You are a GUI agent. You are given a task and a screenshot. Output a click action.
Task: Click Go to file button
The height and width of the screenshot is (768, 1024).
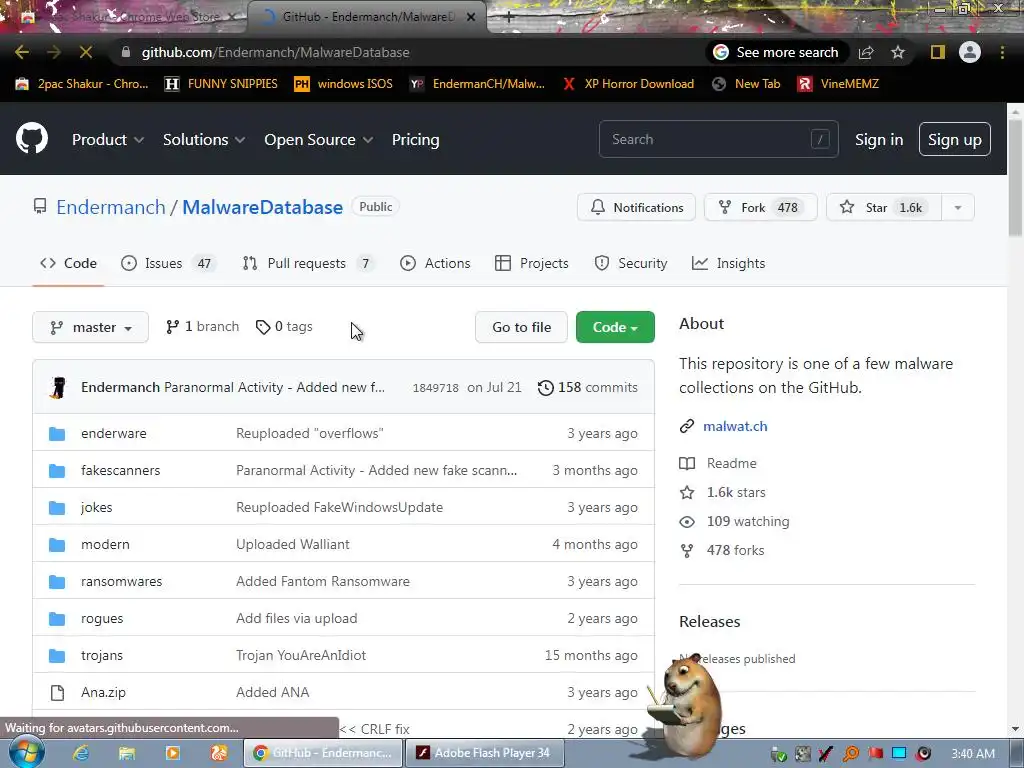point(521,327)
